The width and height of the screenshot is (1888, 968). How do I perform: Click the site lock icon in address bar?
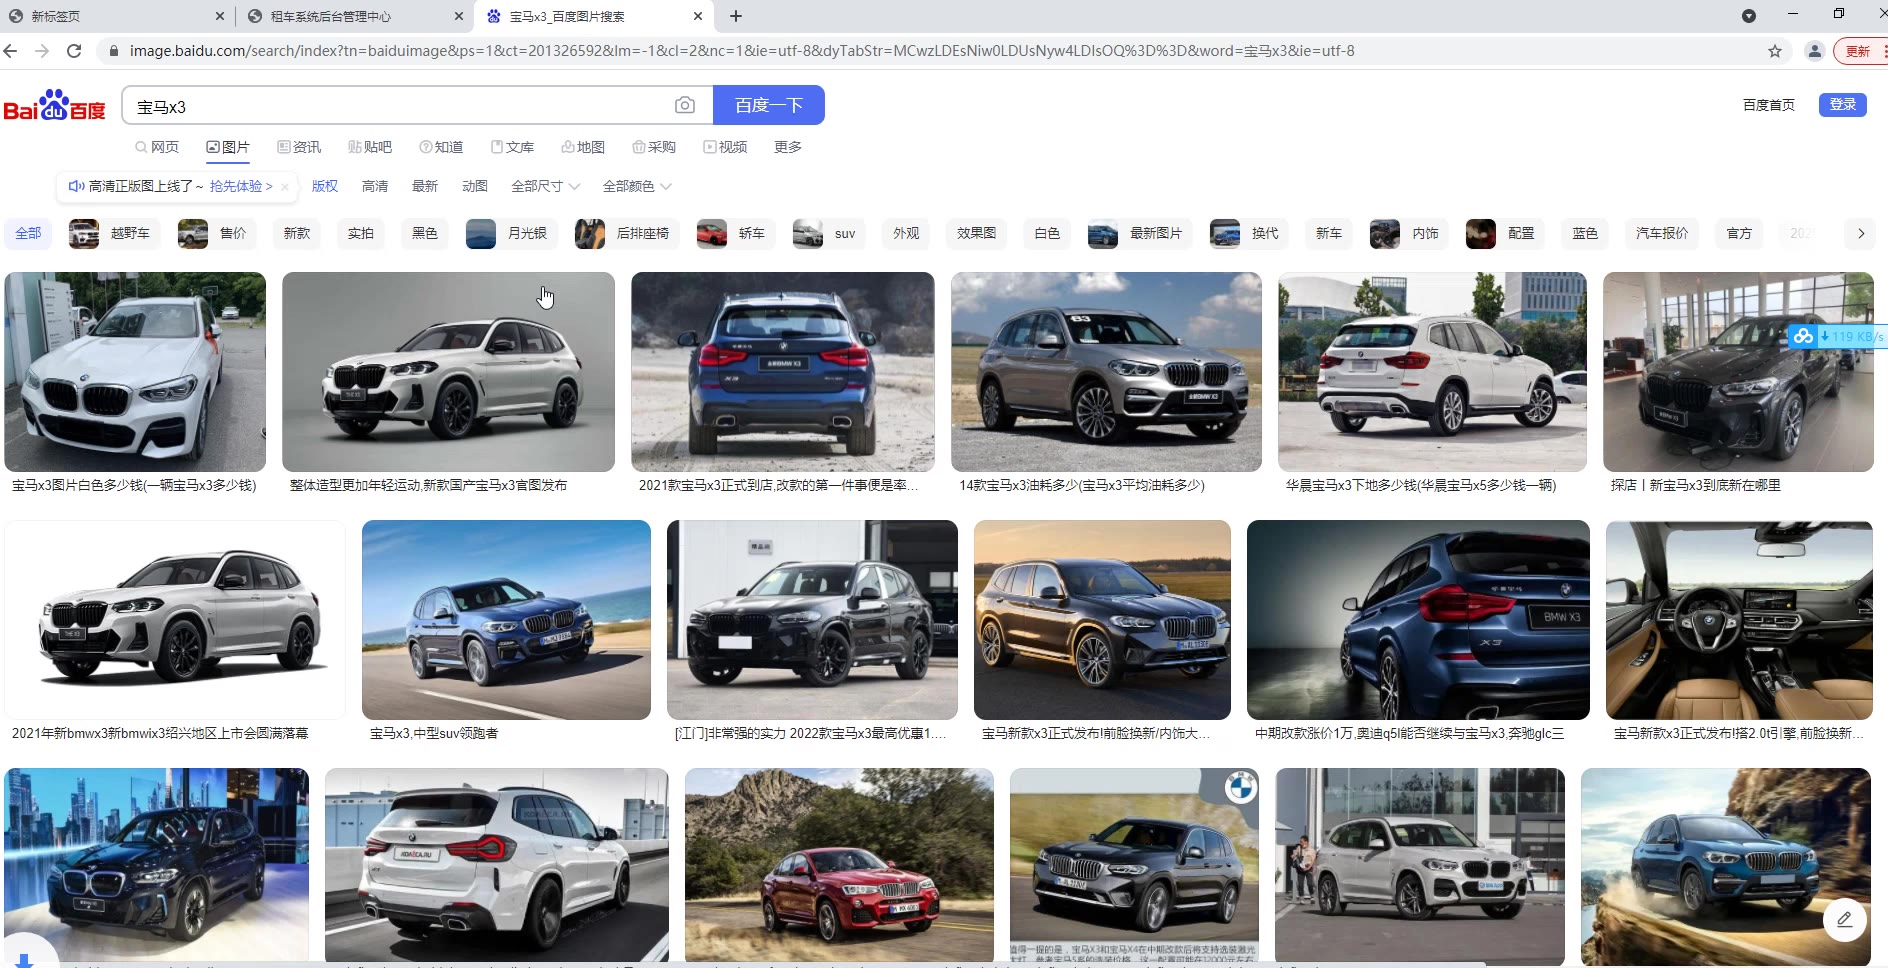pyautogui.click(x=113, y=51)
